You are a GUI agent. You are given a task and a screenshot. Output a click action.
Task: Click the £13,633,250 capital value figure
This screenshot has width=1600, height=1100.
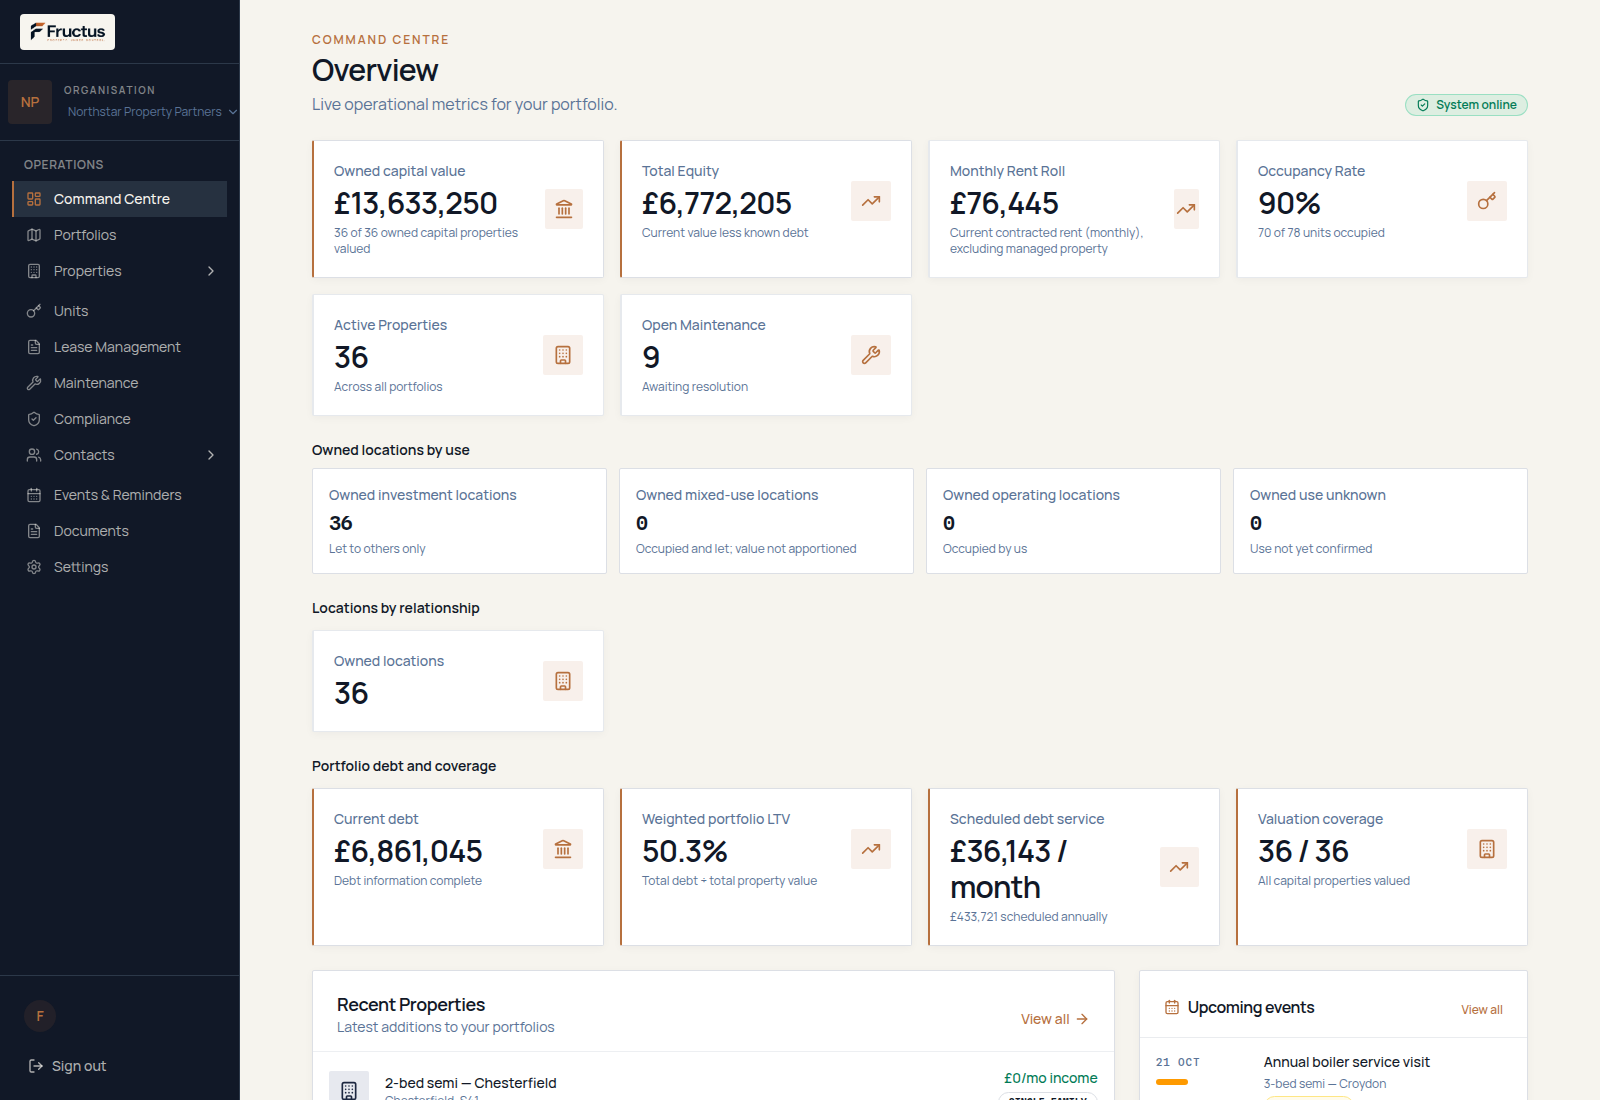tap(415, 203)
